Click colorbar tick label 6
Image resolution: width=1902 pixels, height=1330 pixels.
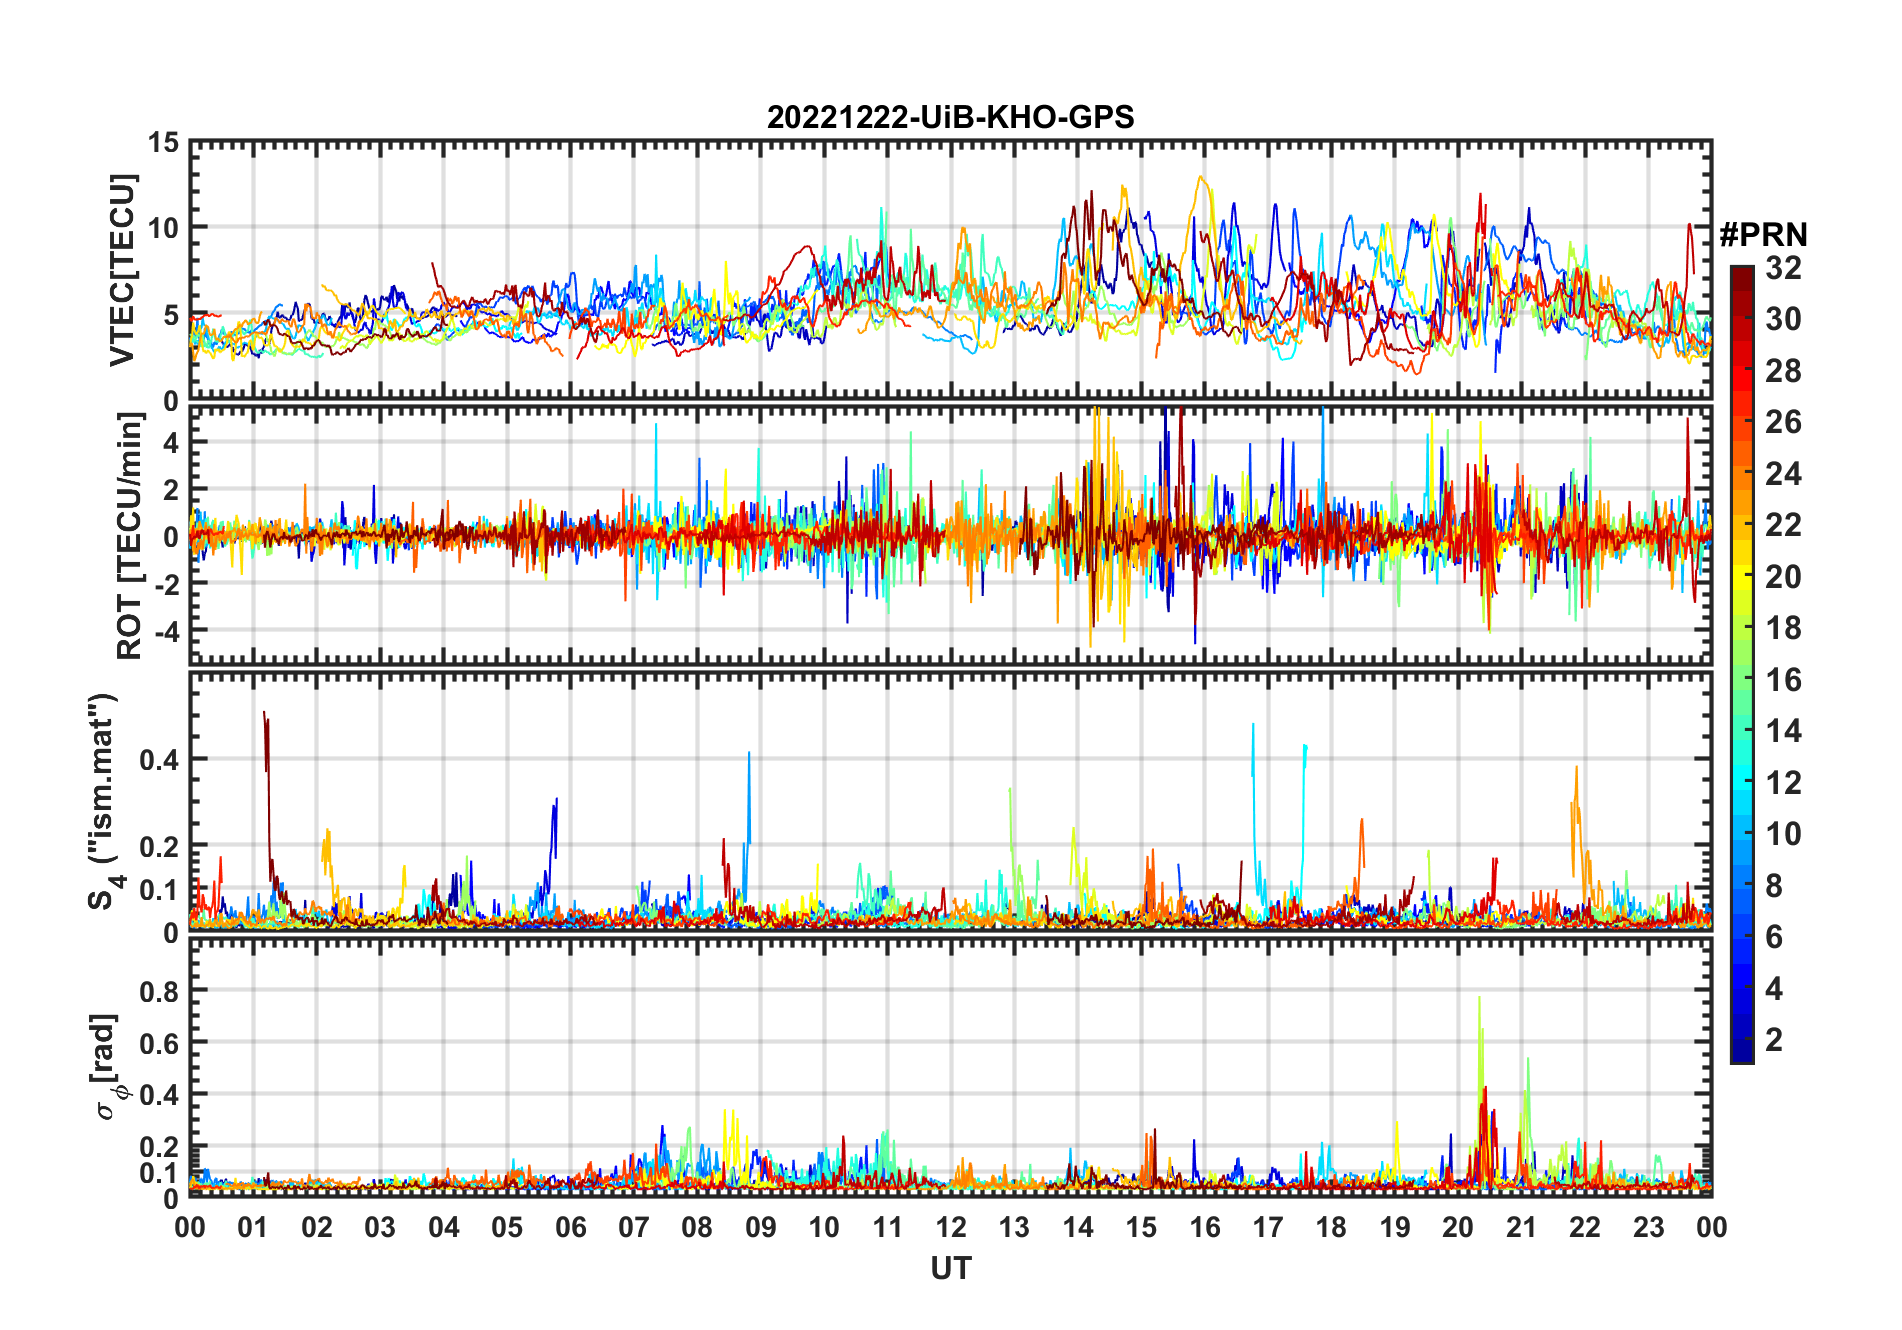(1774, 936)
